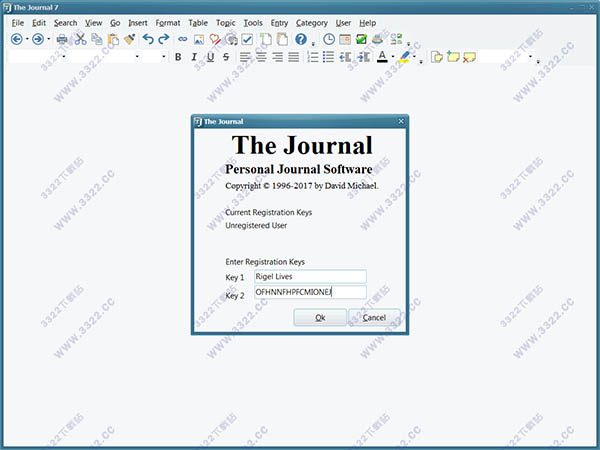Insert a picture icon
Screen dimensions: 600x450
[199, 39]
